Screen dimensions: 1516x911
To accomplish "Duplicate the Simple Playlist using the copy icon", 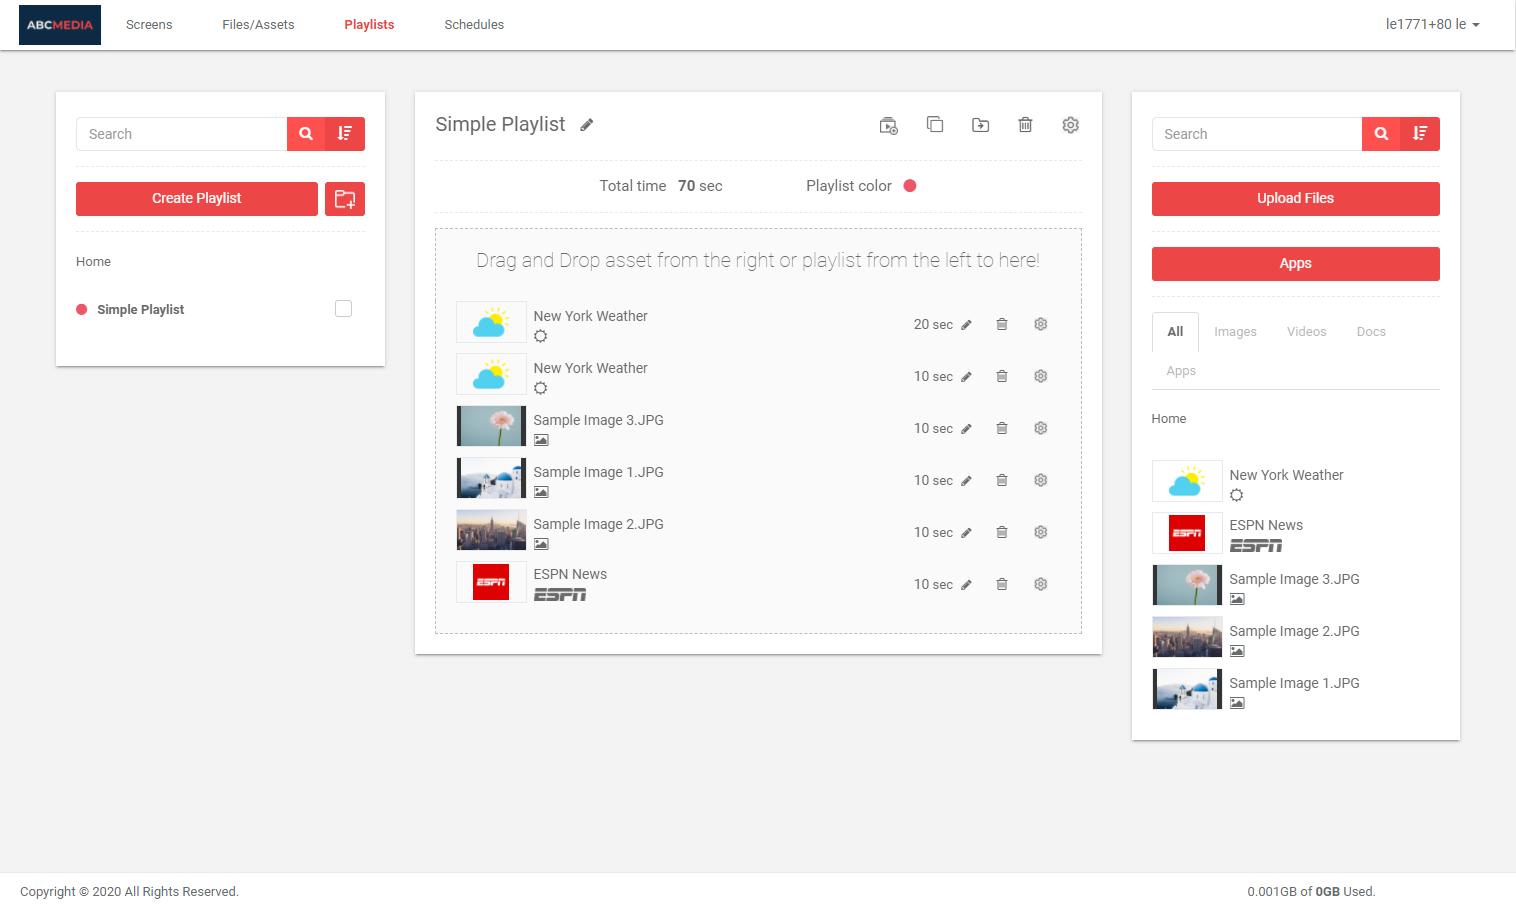I will pos(935,124).
